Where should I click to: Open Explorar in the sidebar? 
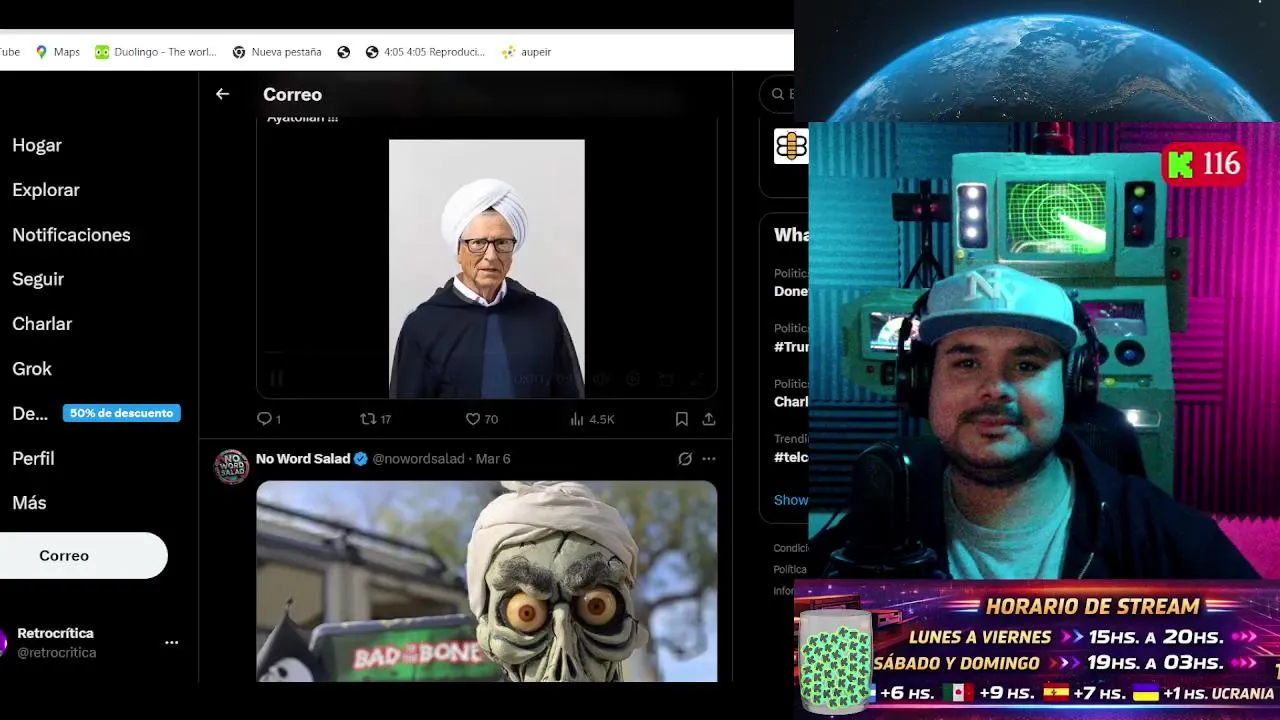46,190
